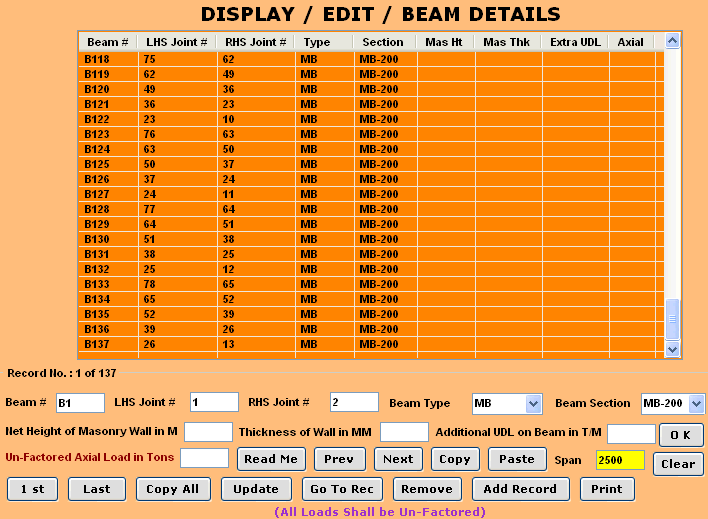Clear the form fields
This screenshot has width=708, height=519.
(x=678, y=464)
